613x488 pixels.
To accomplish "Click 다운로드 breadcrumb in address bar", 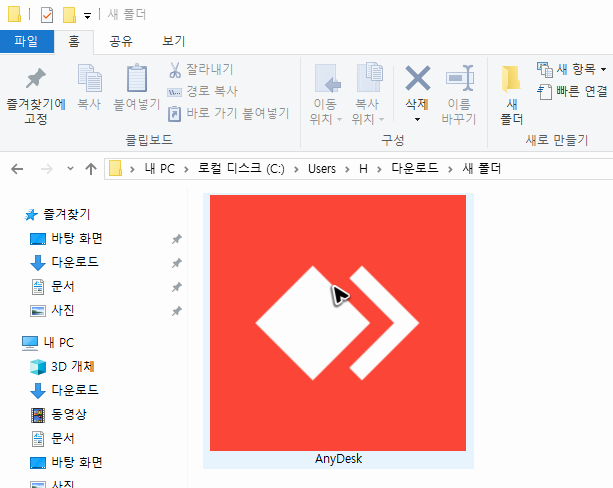I will click(x=415, y=169).
